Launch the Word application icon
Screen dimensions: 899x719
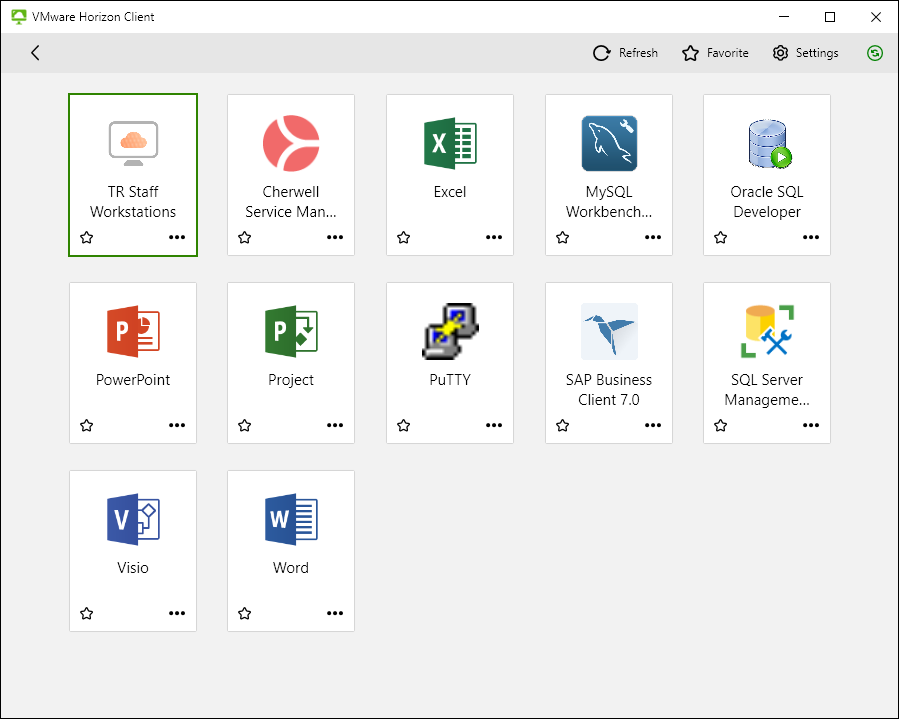291,519
